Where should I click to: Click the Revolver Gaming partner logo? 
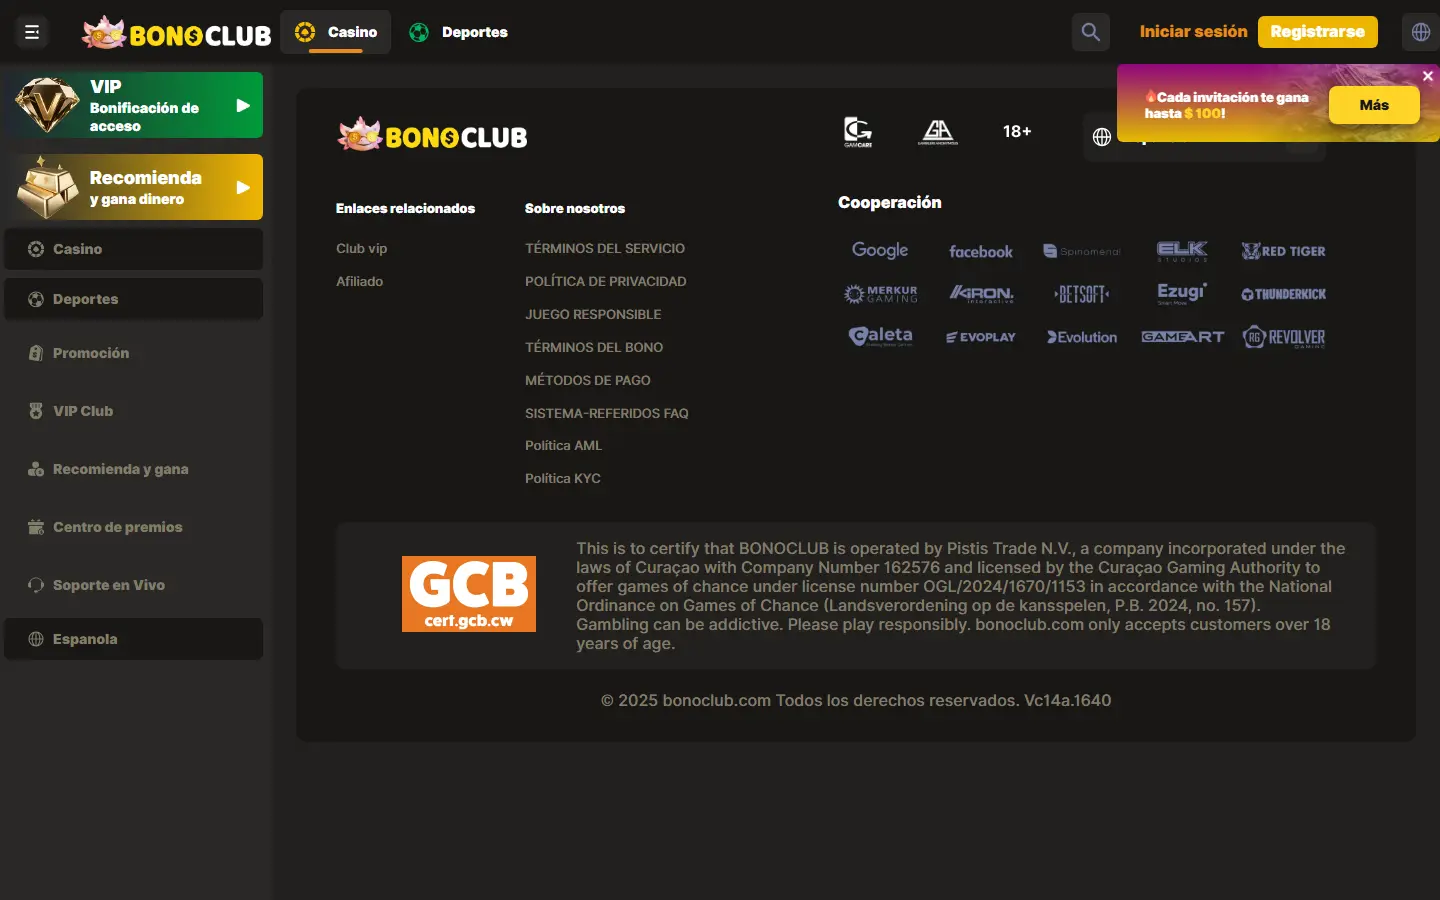click(x=1283, y=337)
